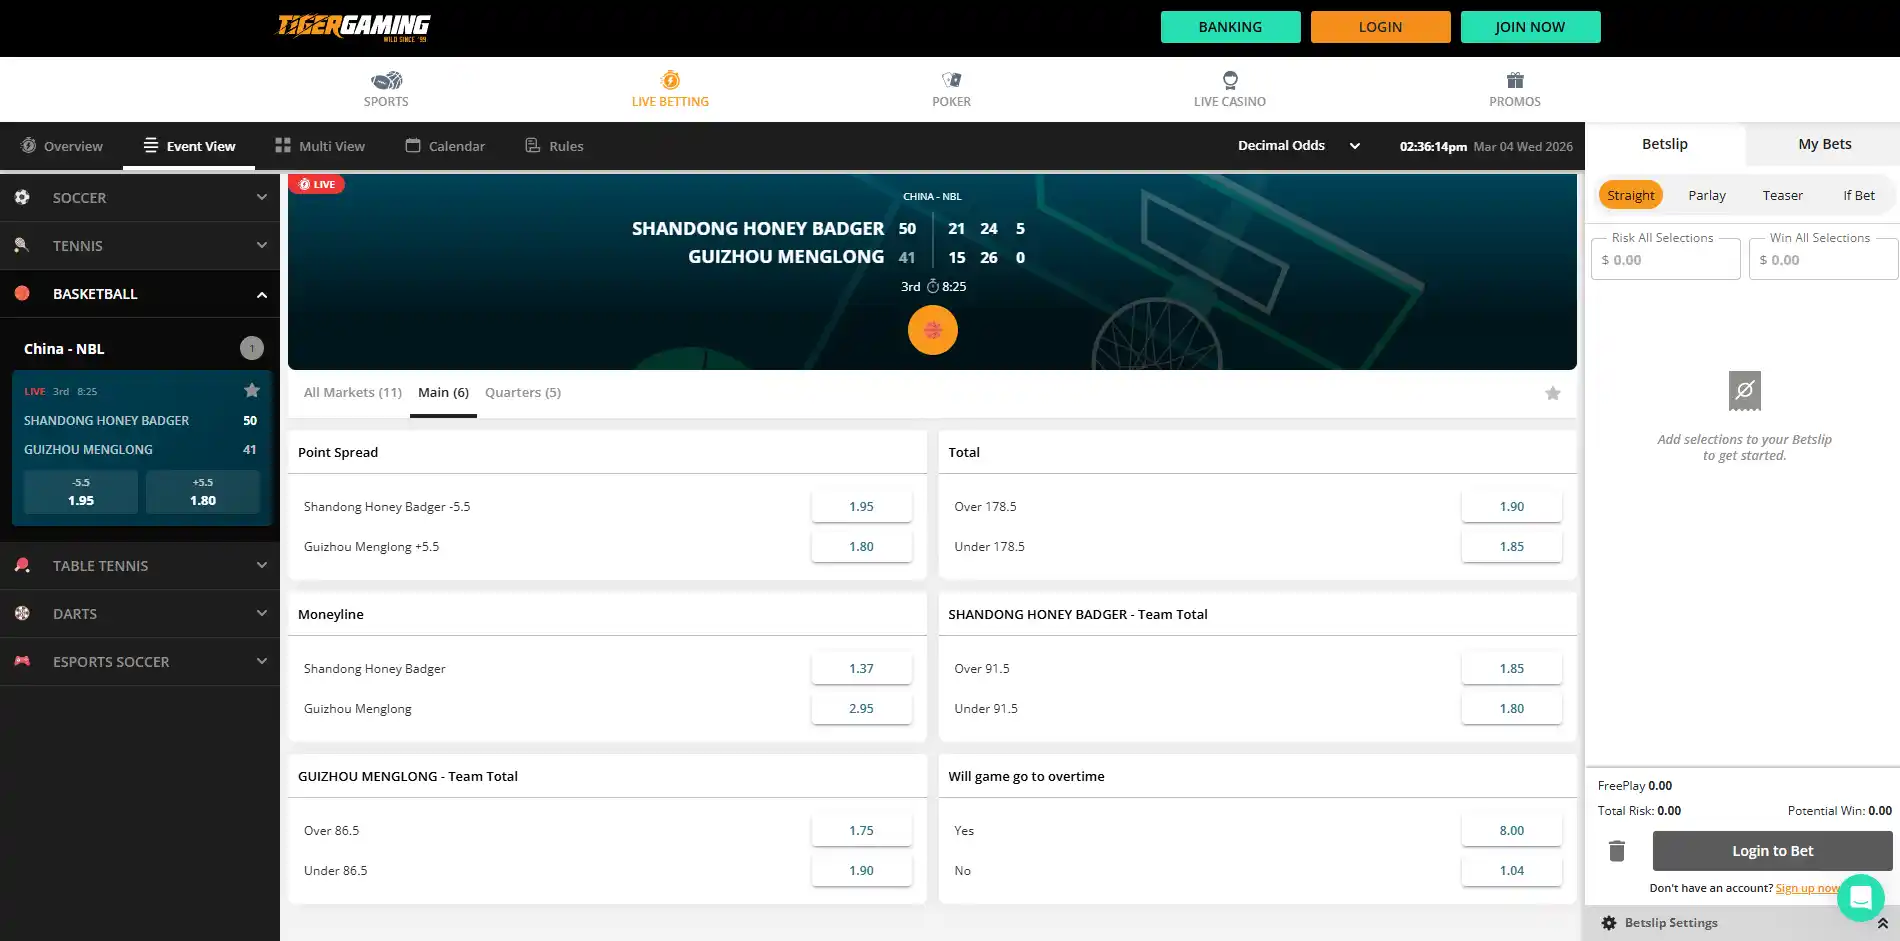Click the Login button in header
This screenshot has height=941, width=1900.
click(1380, 27)
